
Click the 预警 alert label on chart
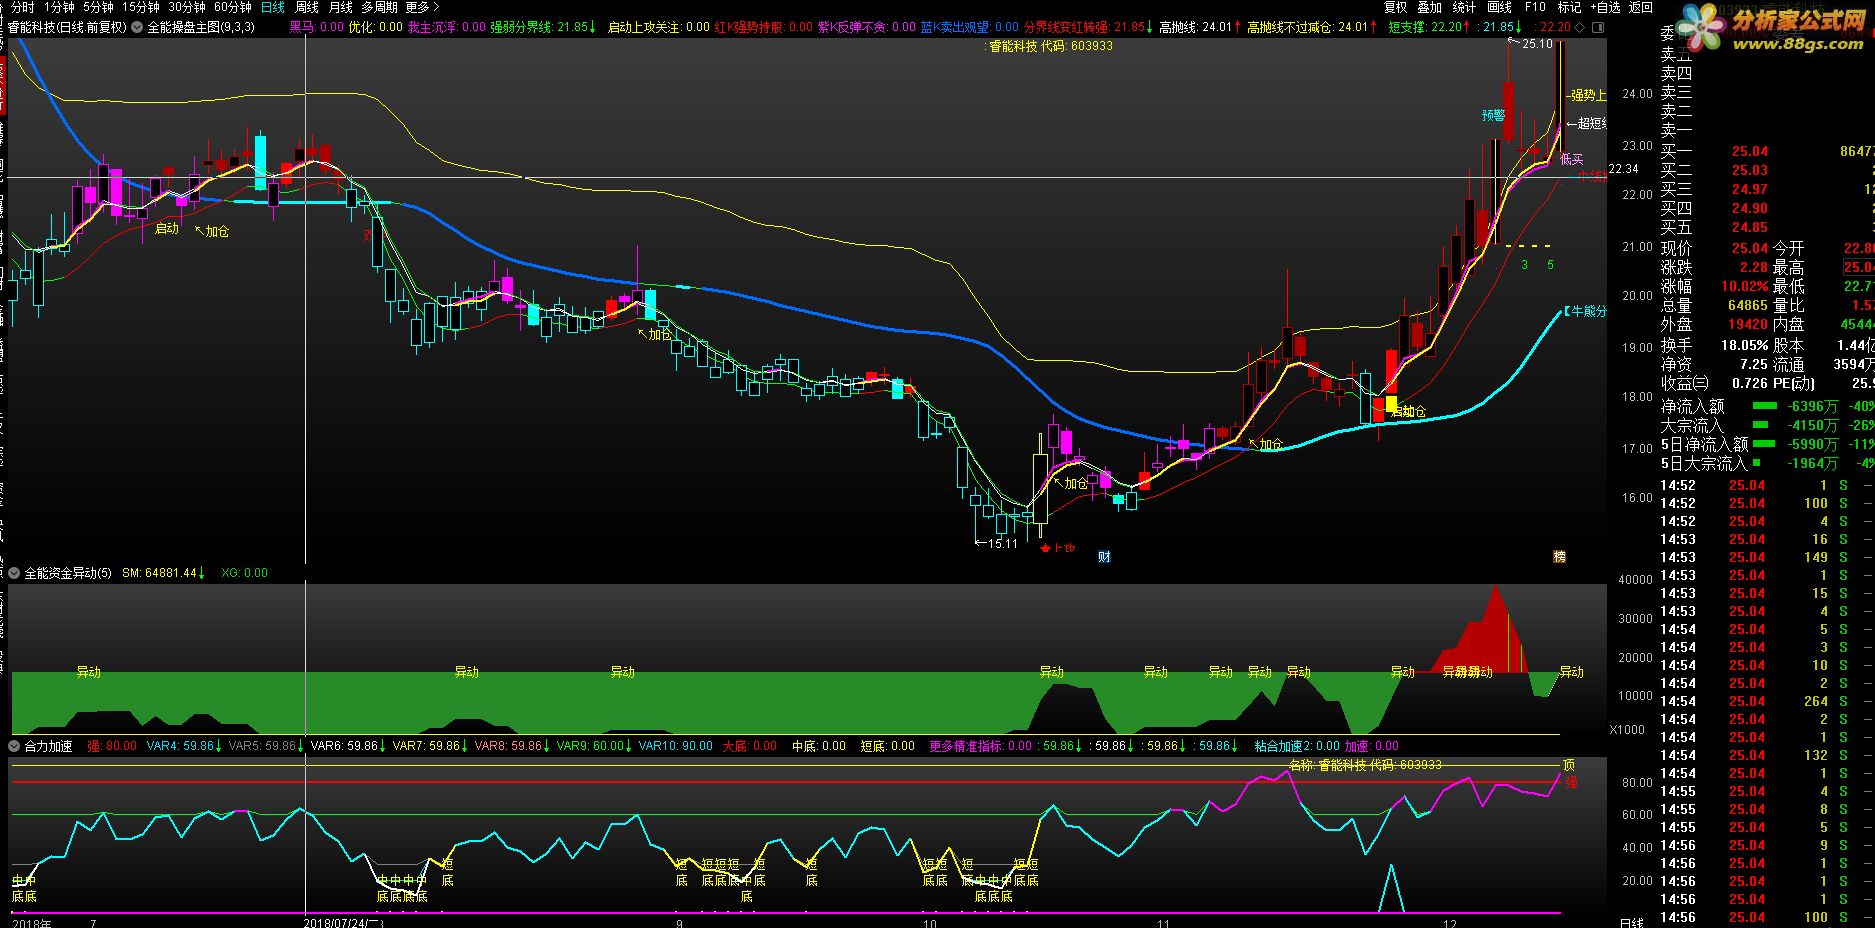1493,115
